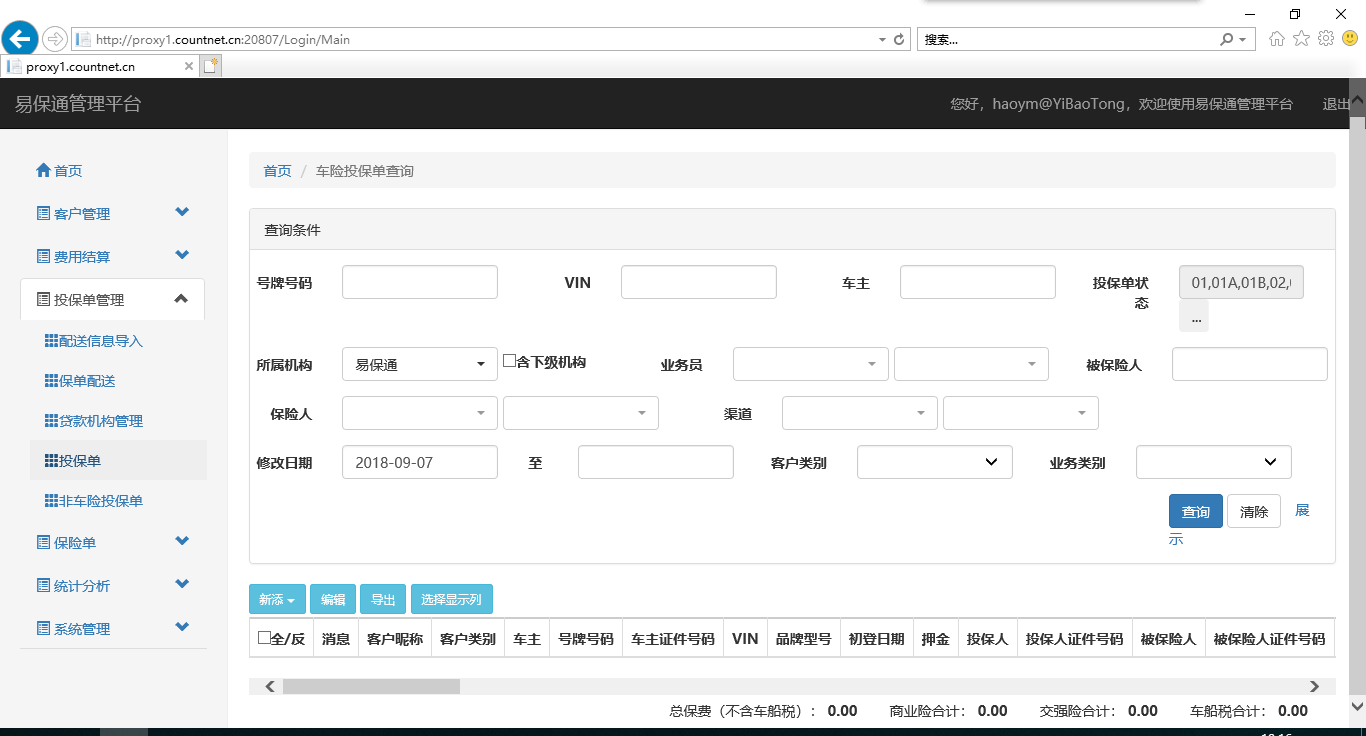Open the 客户类别 dropdown
1366x736 pixels.
pos(934,462)
